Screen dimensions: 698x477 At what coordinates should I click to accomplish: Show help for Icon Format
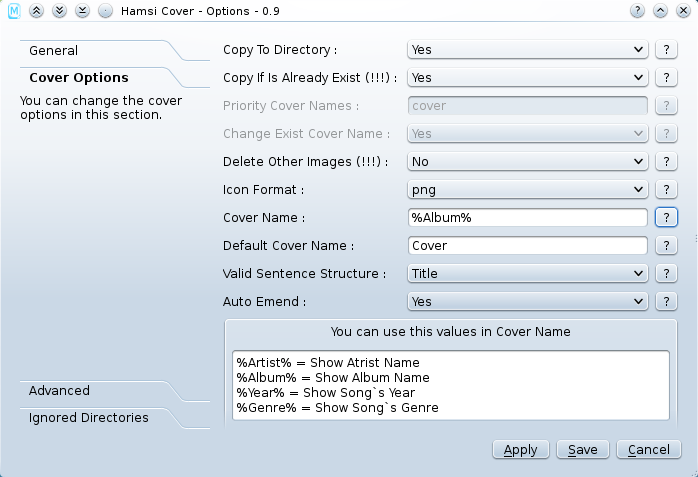coord(666,190)
